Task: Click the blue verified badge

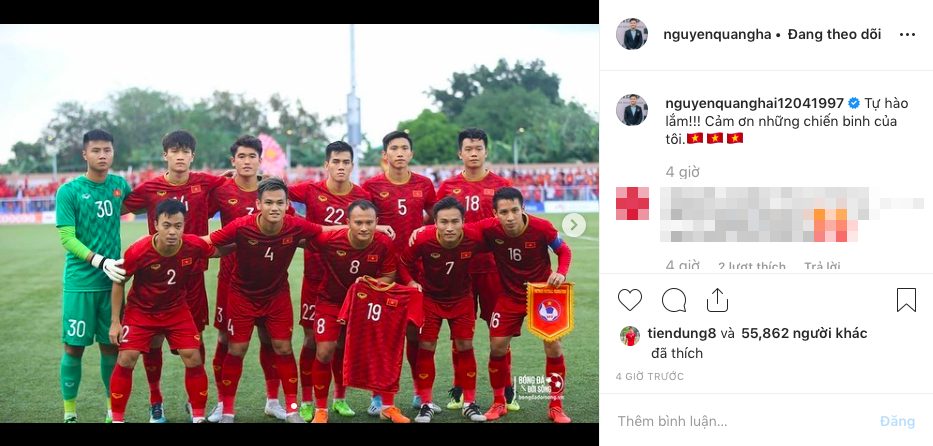Action: pyautogui.click(x=854, y=103)
